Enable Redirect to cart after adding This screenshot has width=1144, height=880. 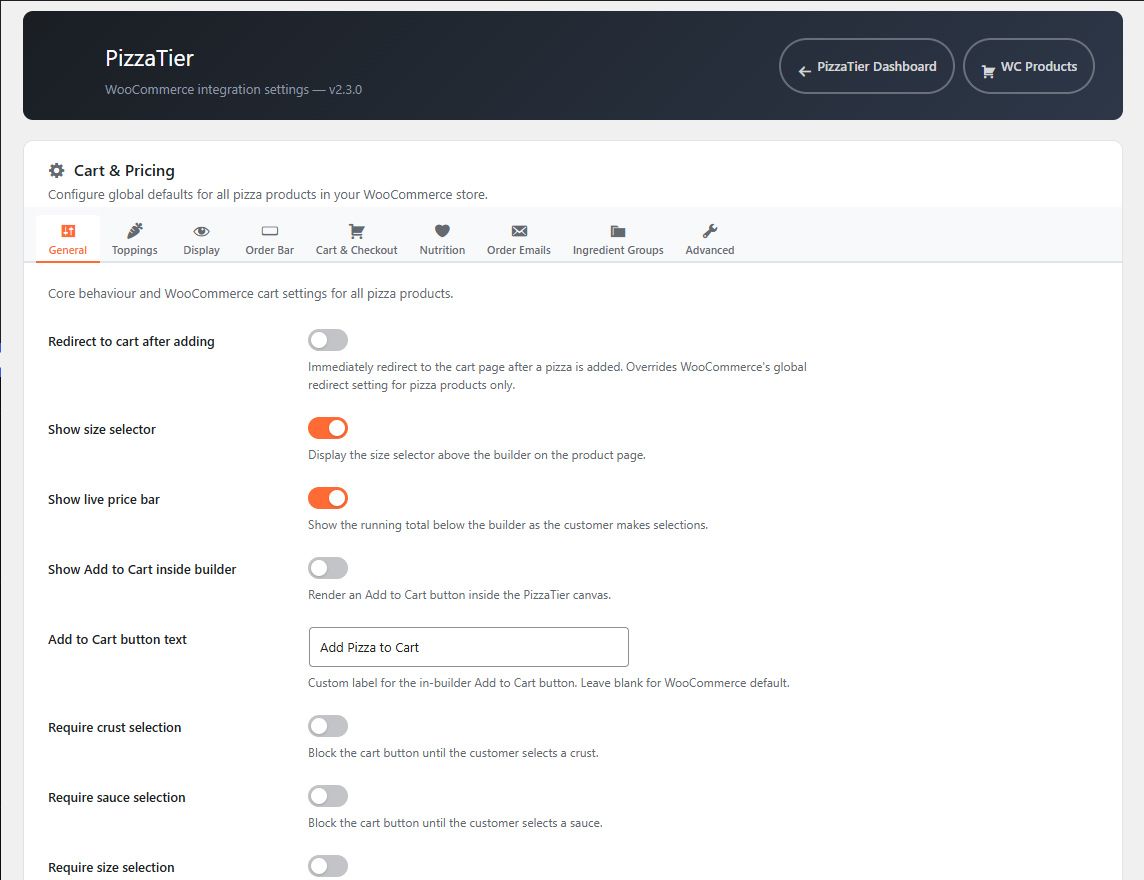coord(328,340)
